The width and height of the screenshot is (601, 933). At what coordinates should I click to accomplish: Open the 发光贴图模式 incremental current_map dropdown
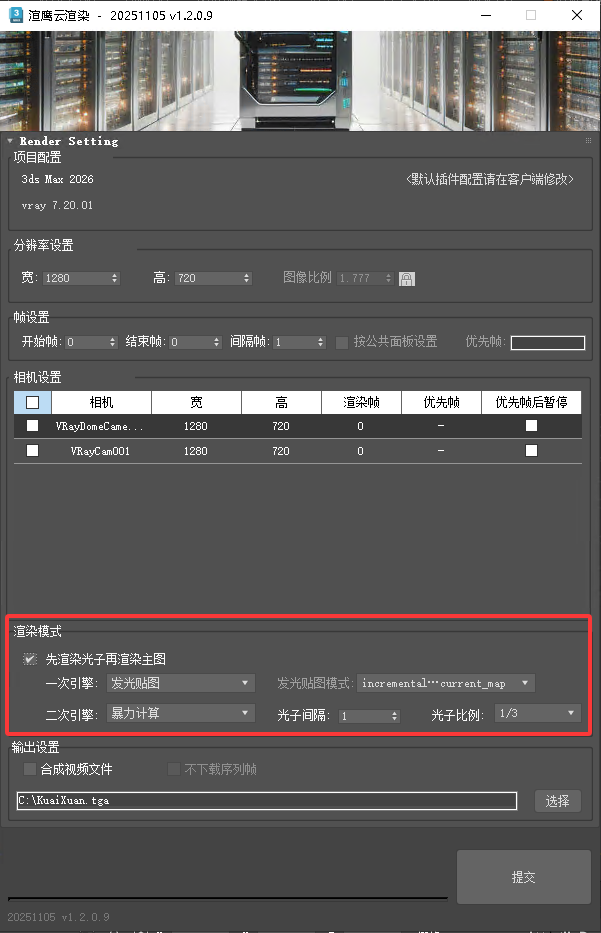click(x=446, y=683)
